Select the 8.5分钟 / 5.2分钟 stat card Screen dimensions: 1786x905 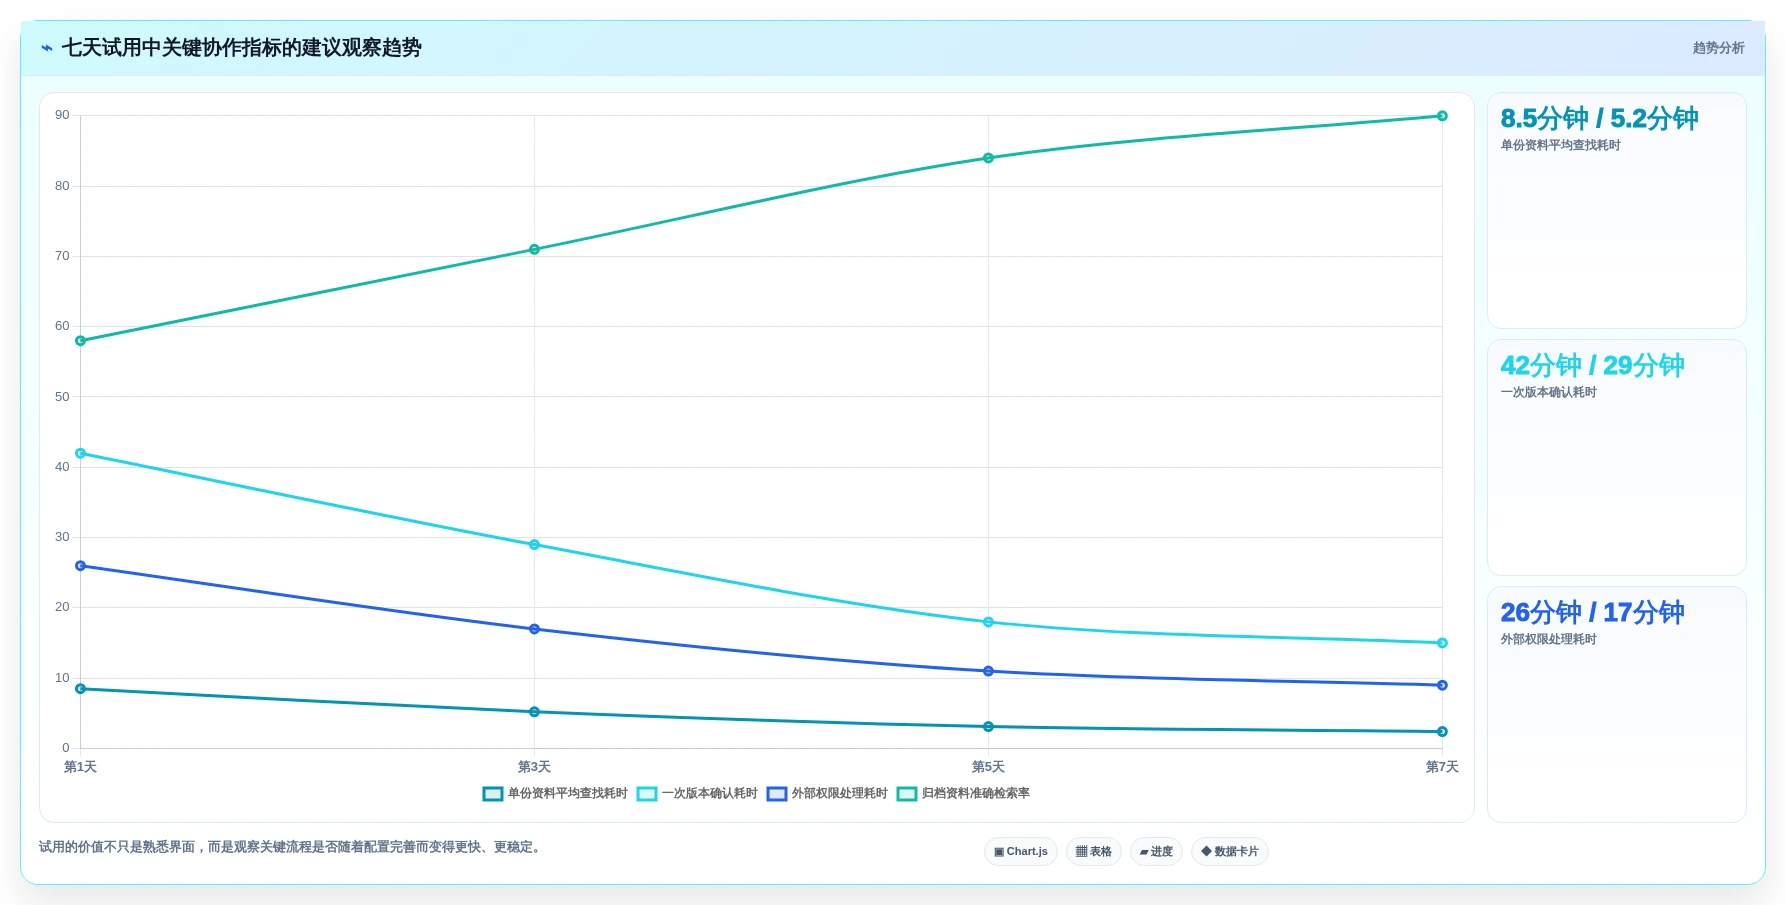point(1617,211)
